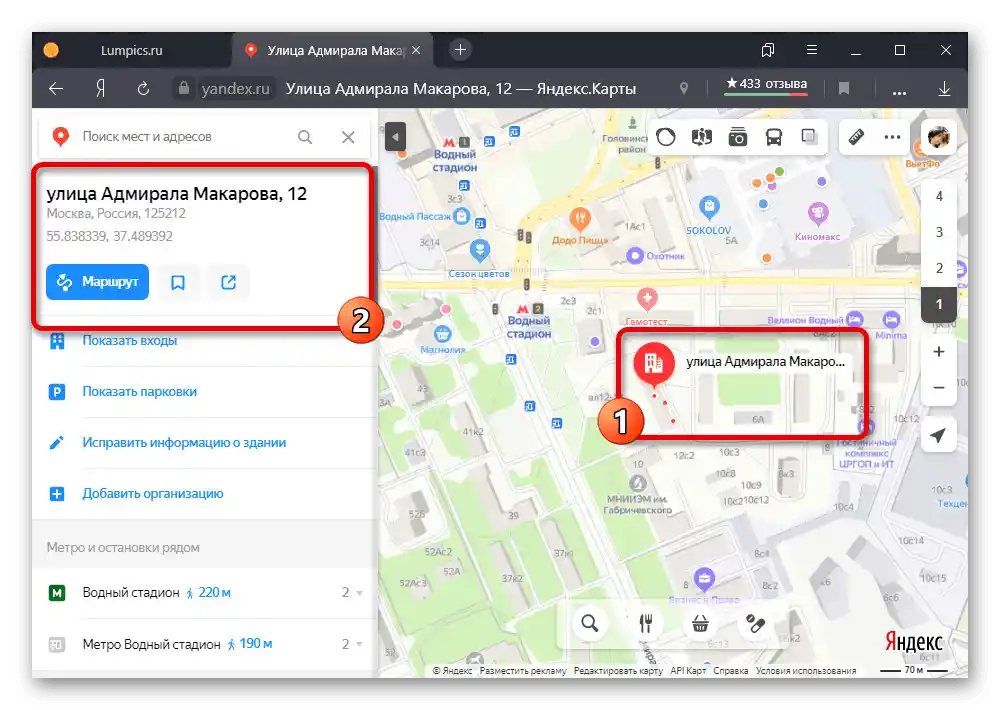Clear search with the X icon
1000x710 pixels.
[x=348, y=137]
